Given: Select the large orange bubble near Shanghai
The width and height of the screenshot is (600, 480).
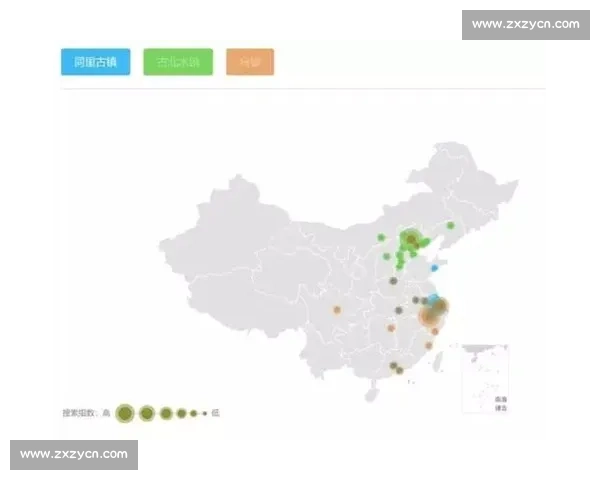Looking at the screenshot, I should click(x=431, y=315).
